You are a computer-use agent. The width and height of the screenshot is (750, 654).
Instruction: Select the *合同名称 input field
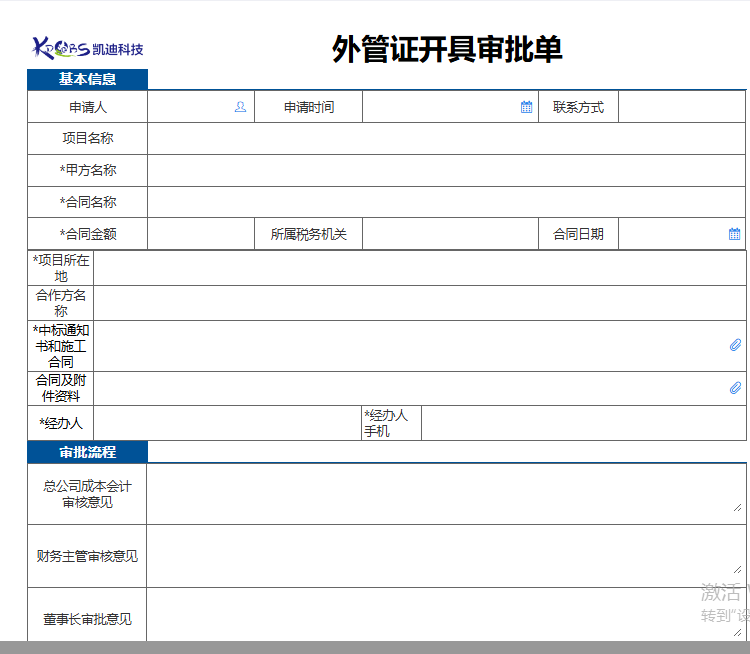pyautogui.click(x=446, y=202)
